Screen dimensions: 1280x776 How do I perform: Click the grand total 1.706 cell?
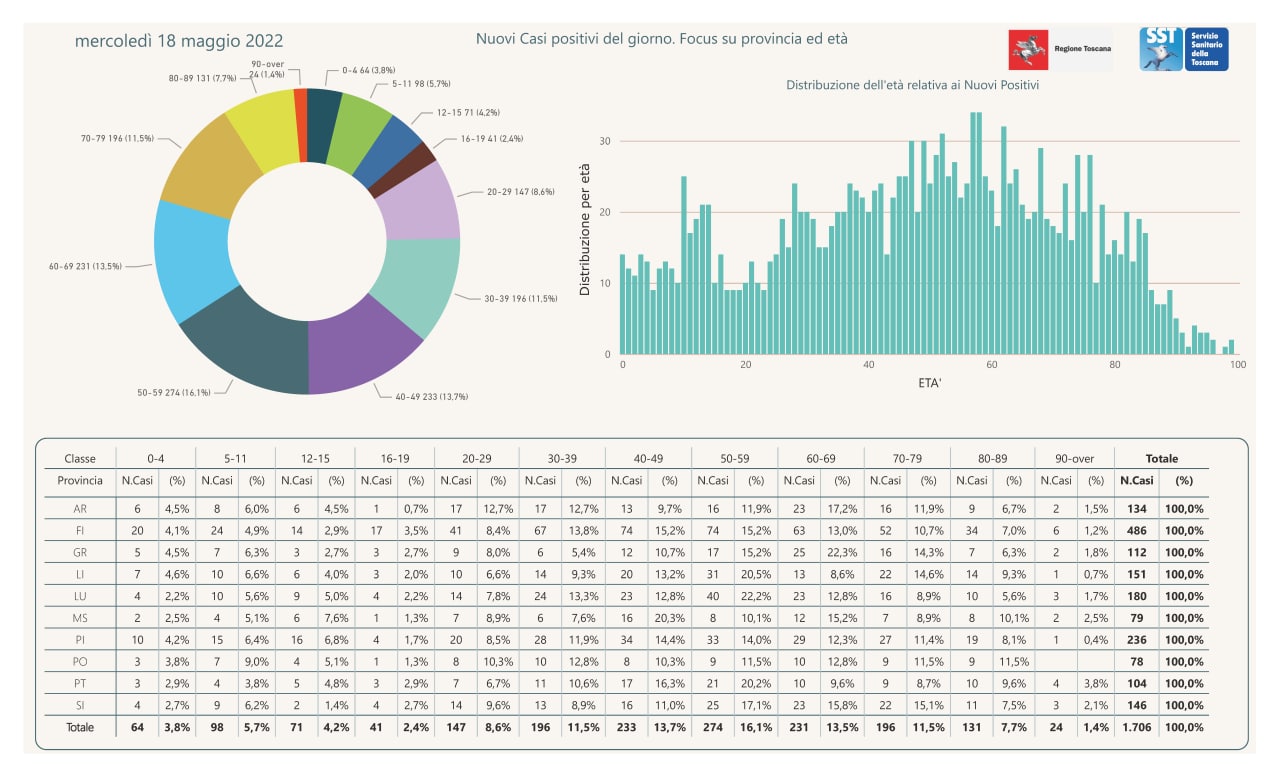pyautogui.click(x=1135, y=727)
